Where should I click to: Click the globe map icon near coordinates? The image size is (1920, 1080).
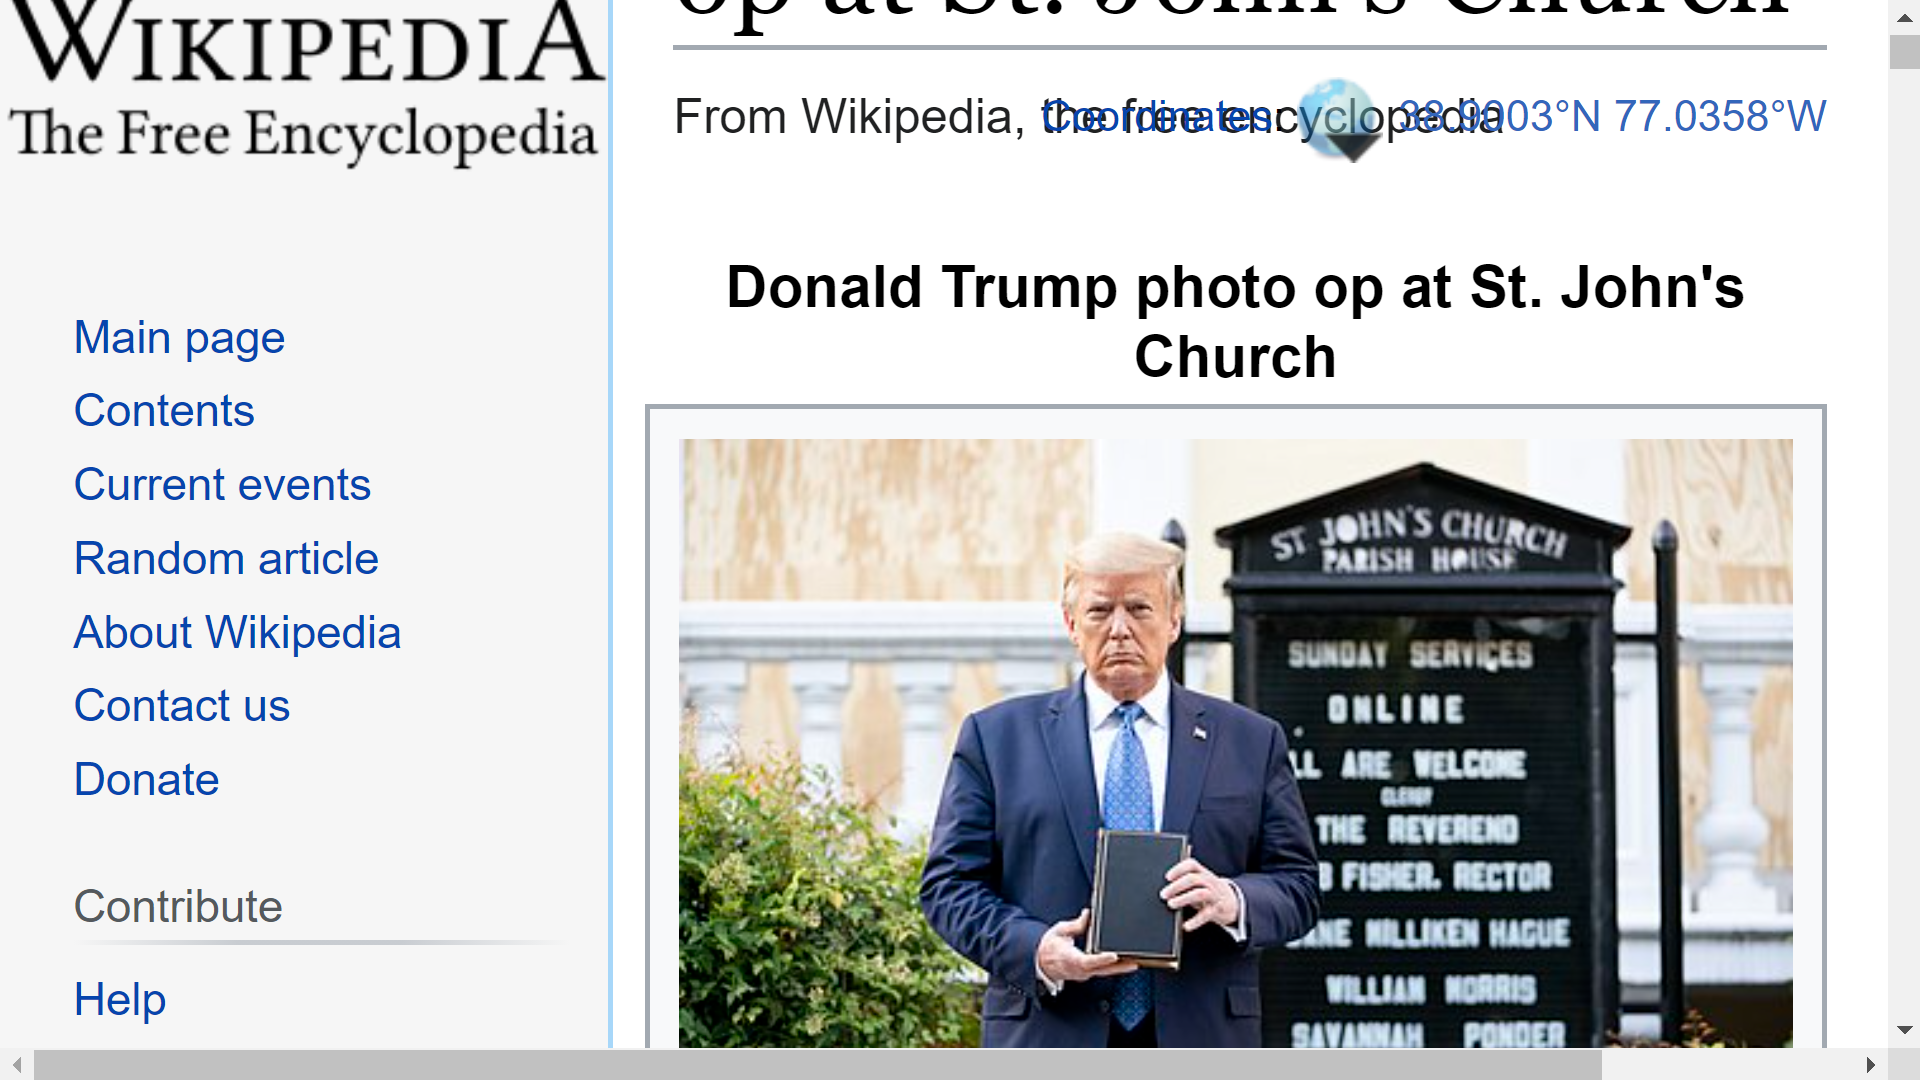coord(1342,120)
